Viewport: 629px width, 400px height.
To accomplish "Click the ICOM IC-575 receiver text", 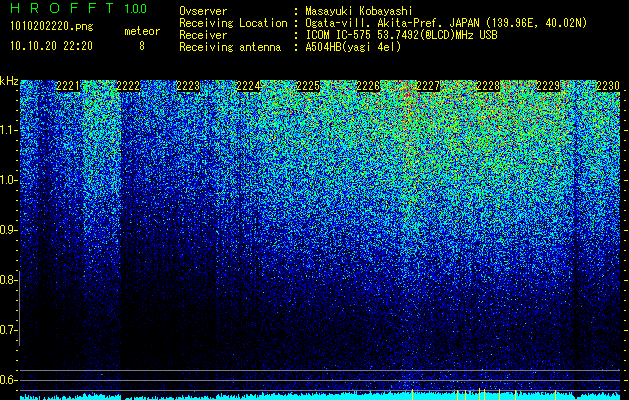I will (401, 35).
